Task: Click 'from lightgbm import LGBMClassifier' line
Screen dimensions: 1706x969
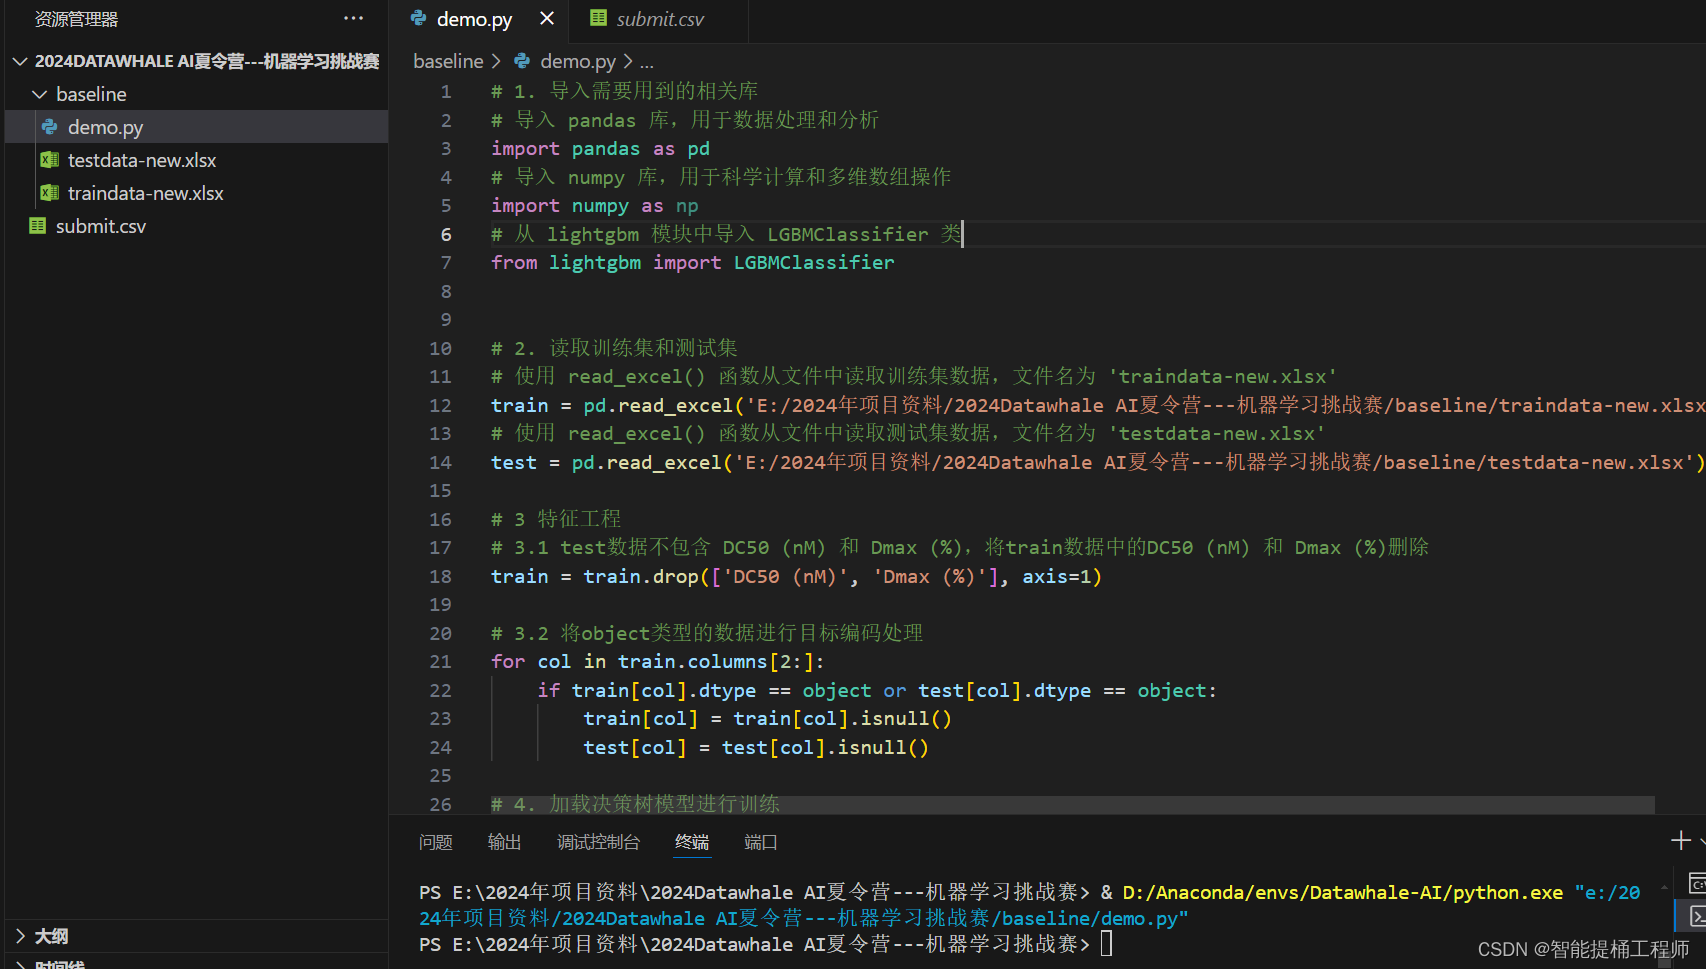Action: 693,262
